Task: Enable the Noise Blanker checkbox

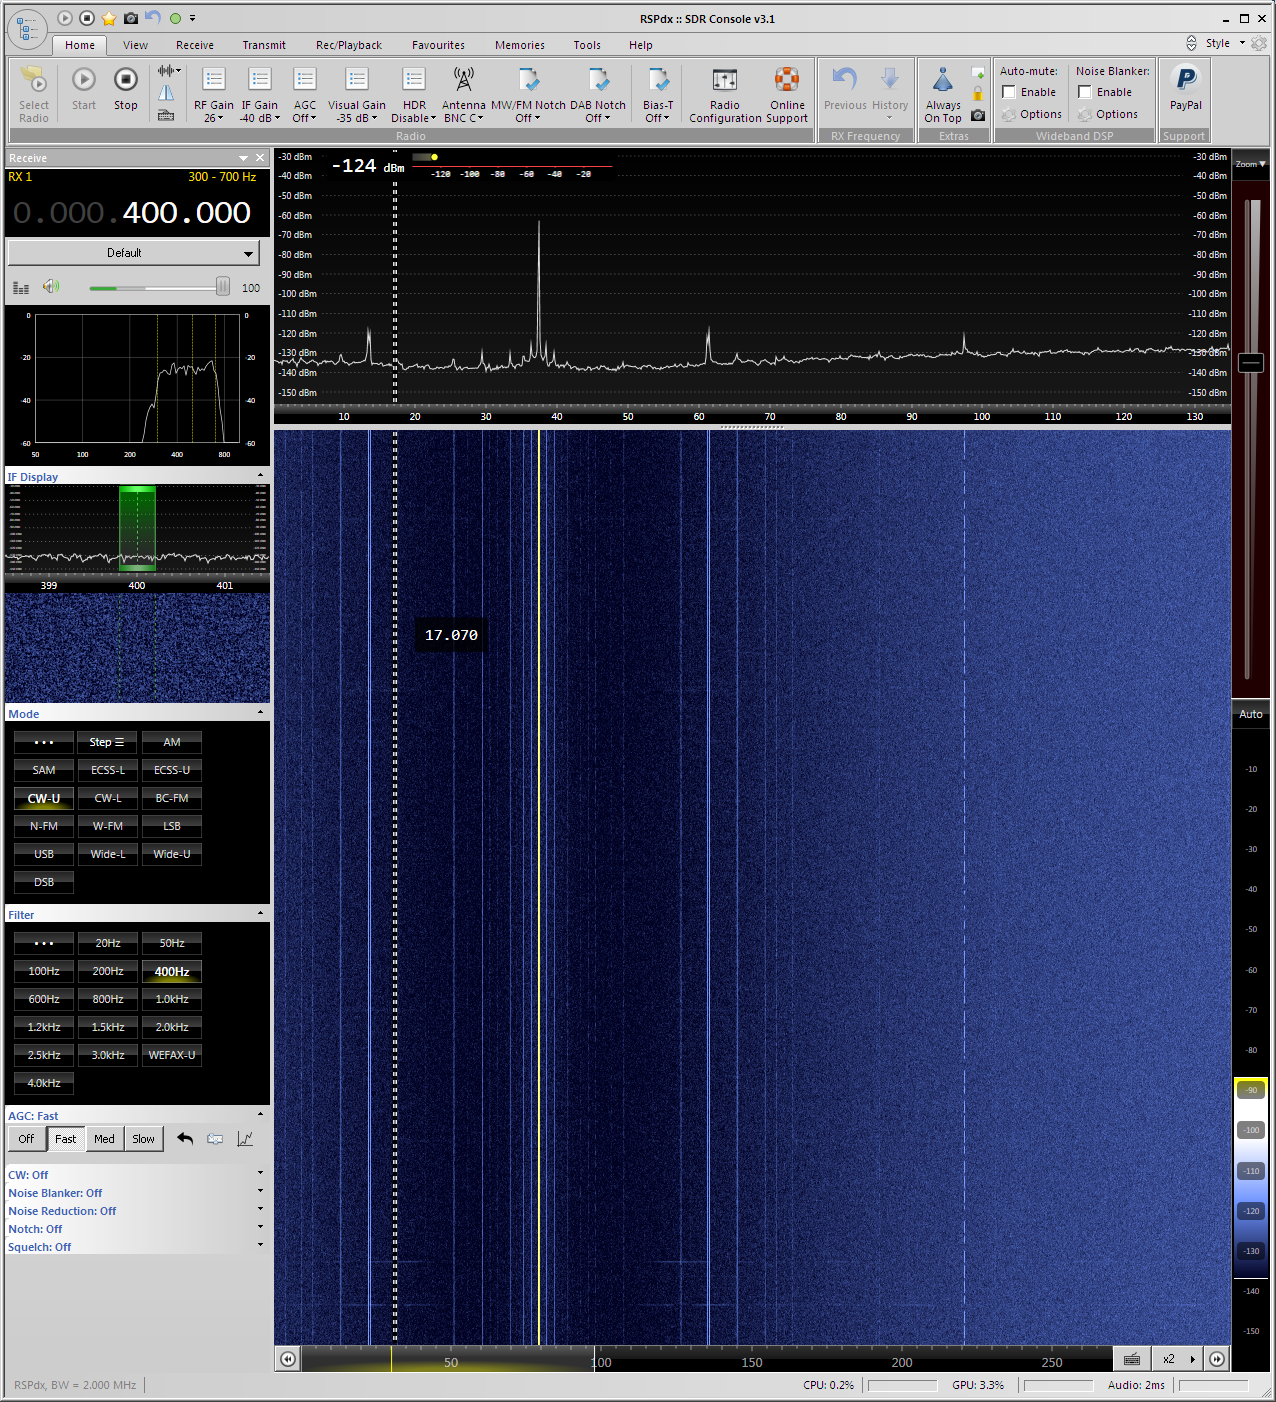Action: point(1085,92)
